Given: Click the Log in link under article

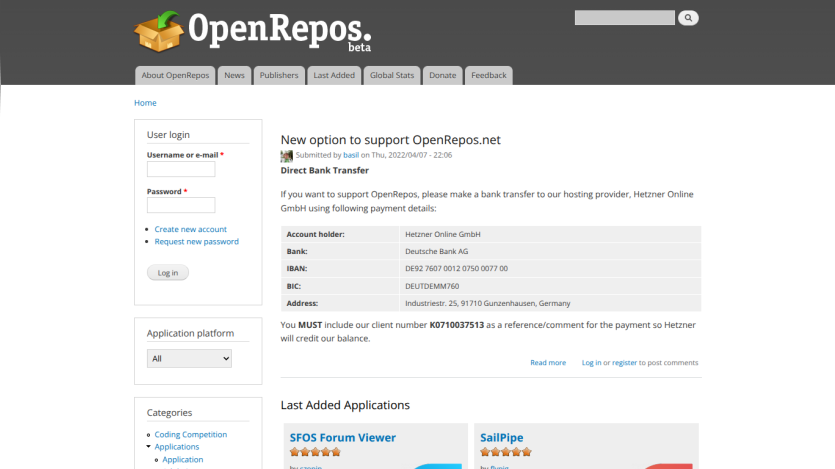Looking at the screenshot, I should click(591, 363).
